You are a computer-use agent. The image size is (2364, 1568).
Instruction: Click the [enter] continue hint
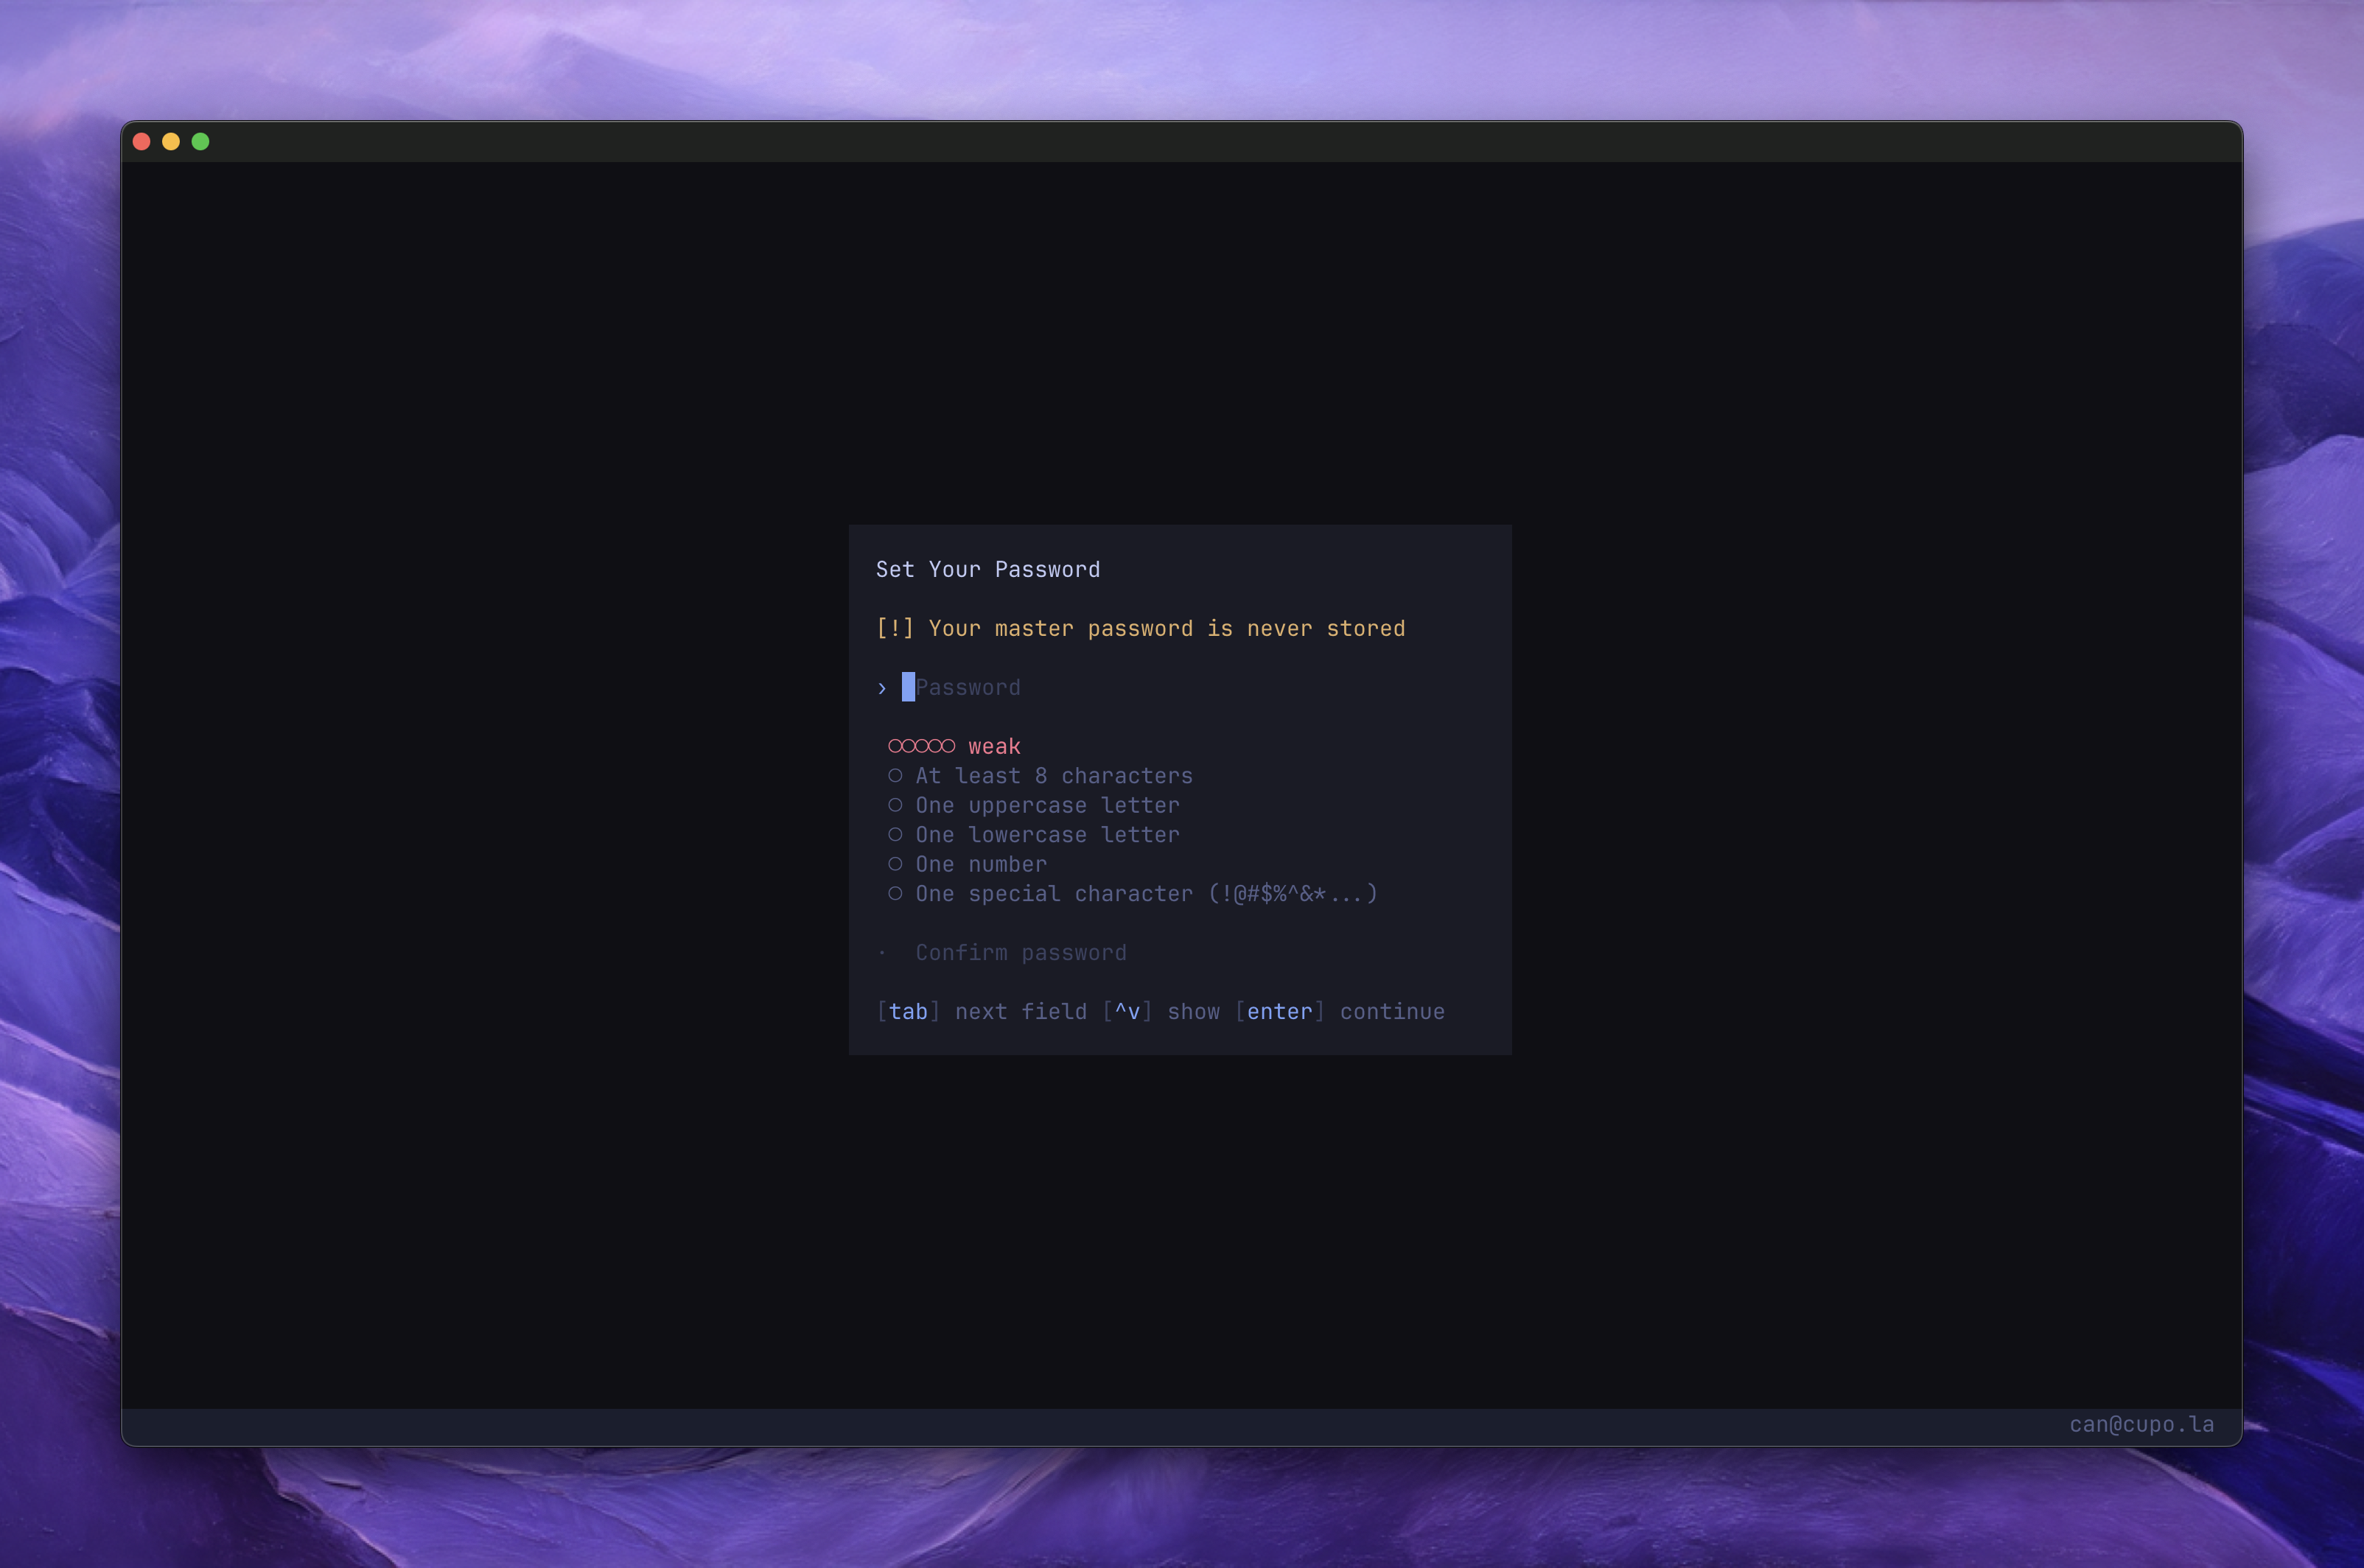click(x=1340, y=1012)
